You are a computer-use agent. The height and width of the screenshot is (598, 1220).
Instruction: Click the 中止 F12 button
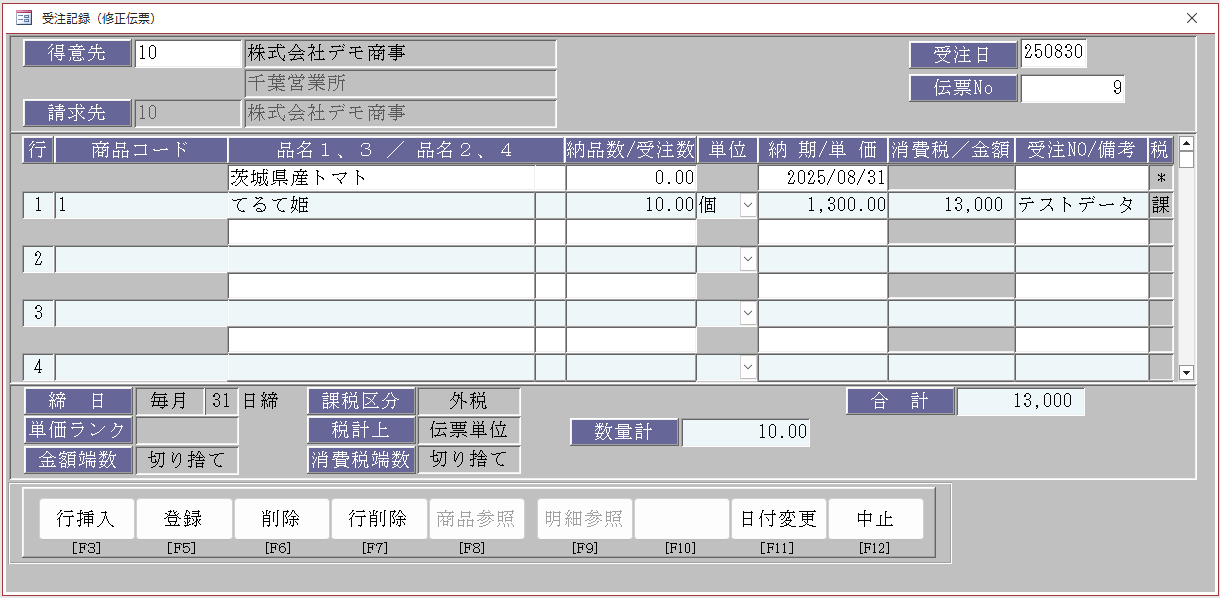click(876, 519)
